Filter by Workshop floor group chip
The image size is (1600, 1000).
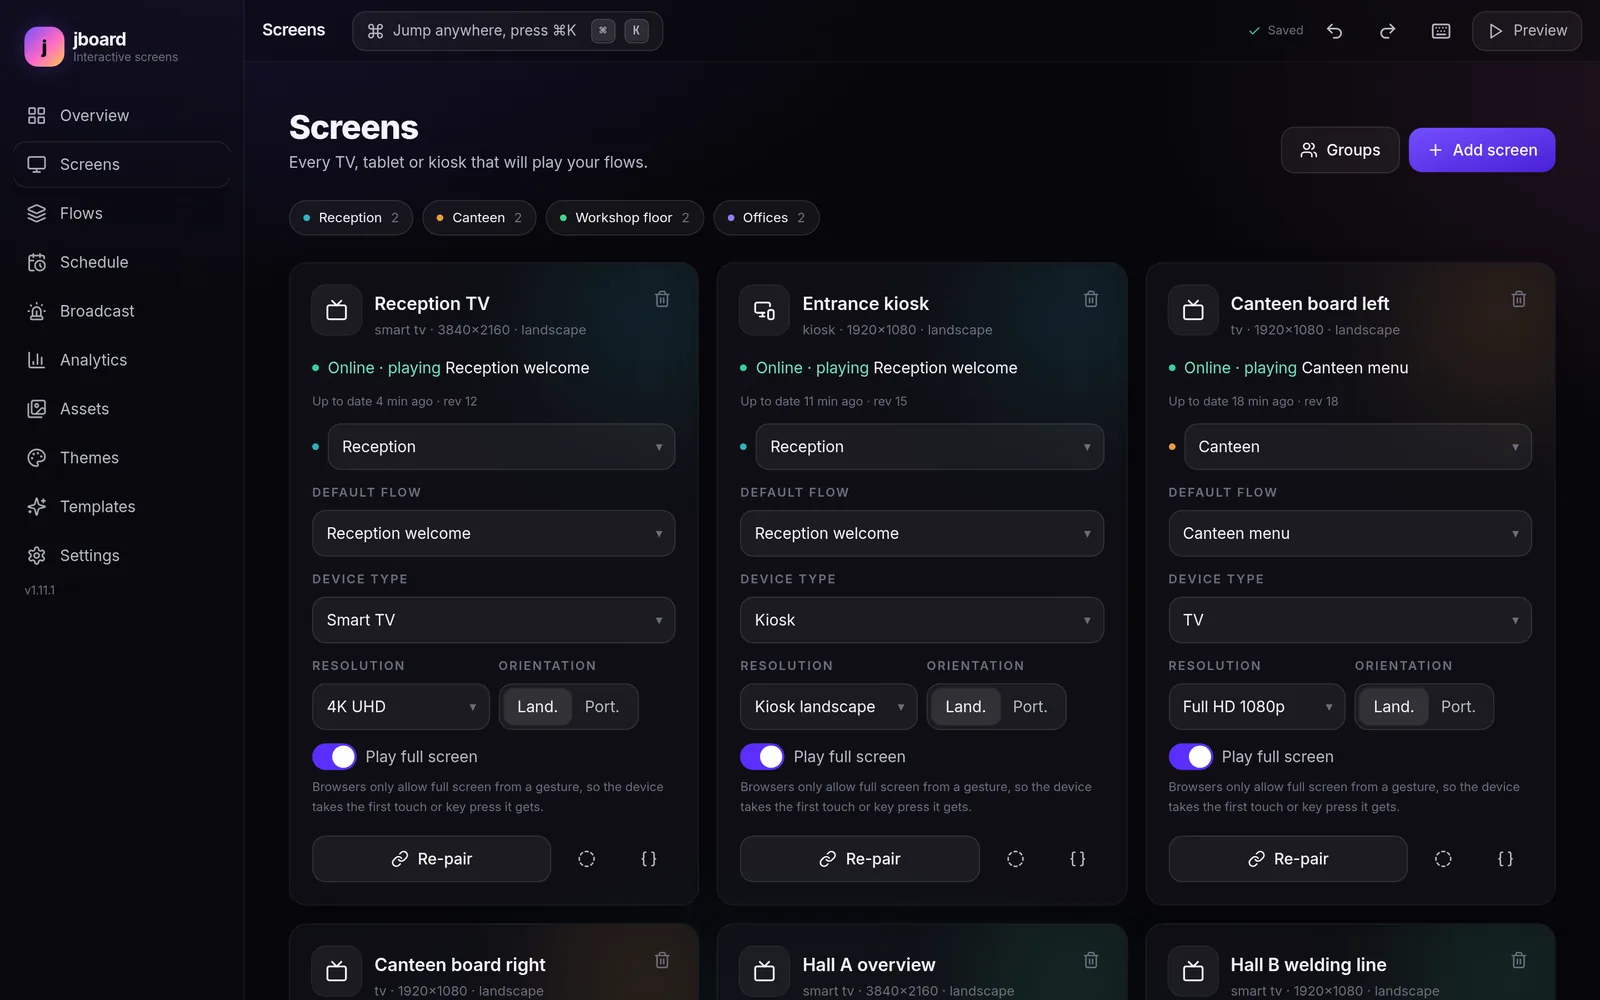(x=624, y=218)
